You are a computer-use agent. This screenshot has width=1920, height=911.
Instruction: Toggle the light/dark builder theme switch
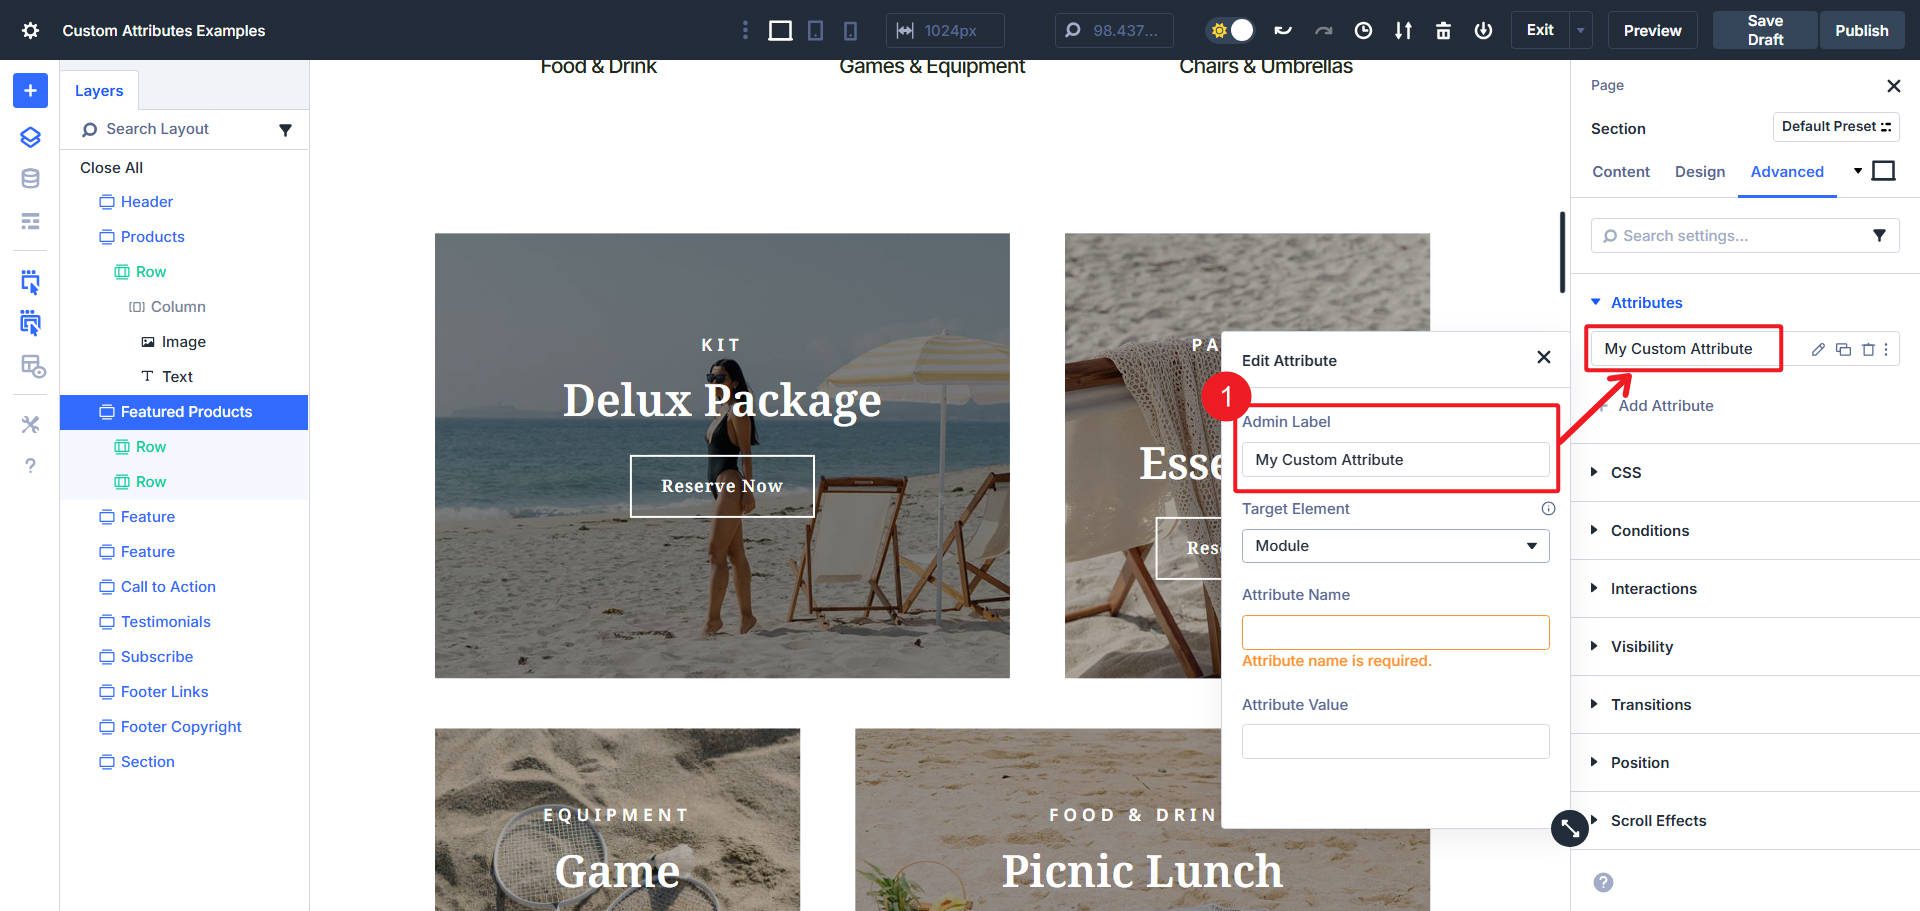pyautogui.click(x=1229, y=30)
